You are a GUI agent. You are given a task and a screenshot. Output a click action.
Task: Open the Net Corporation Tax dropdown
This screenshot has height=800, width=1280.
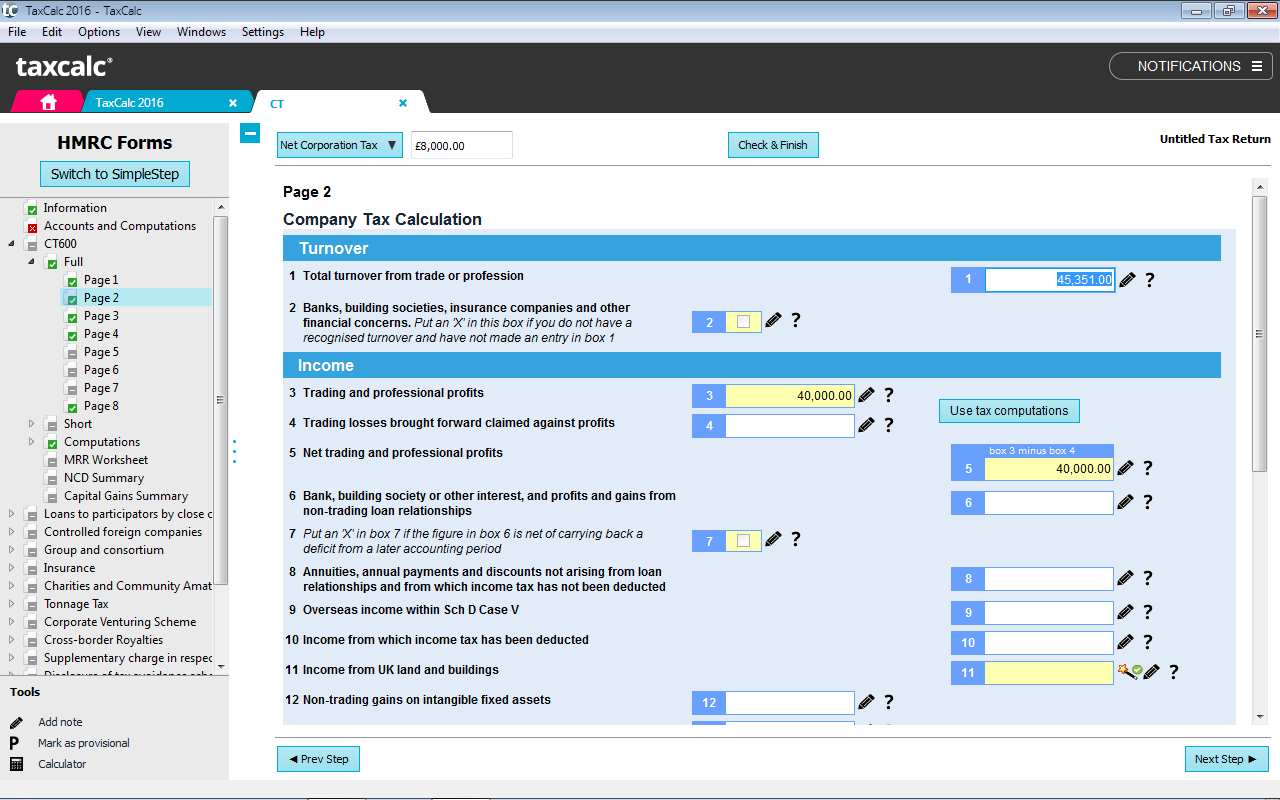point(339,145)
